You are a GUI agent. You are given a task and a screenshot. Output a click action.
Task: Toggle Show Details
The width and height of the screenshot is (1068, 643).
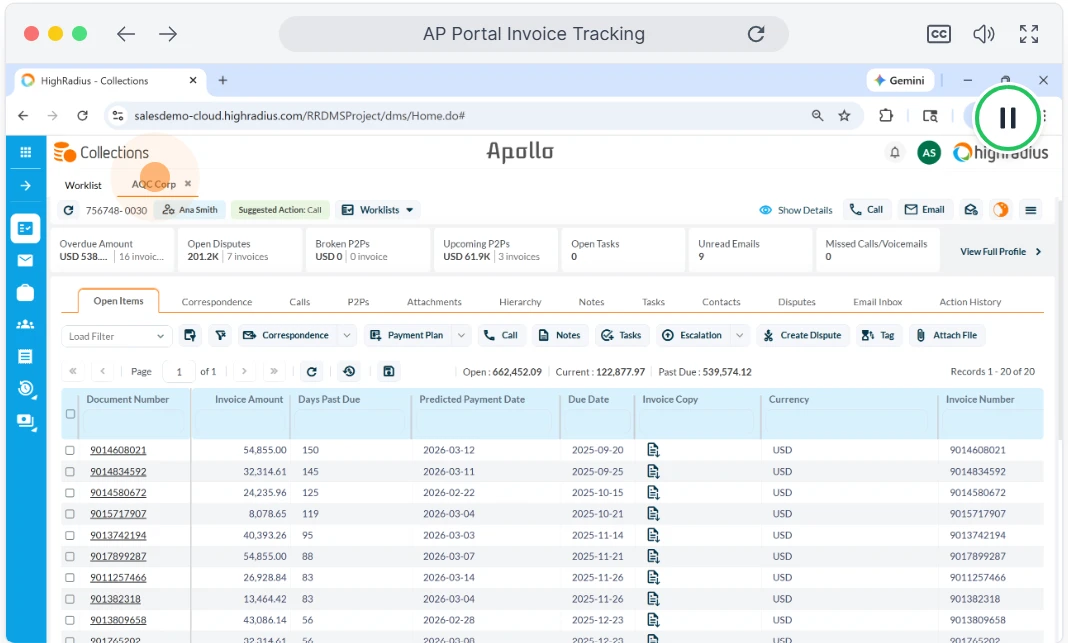coord(796,210)
